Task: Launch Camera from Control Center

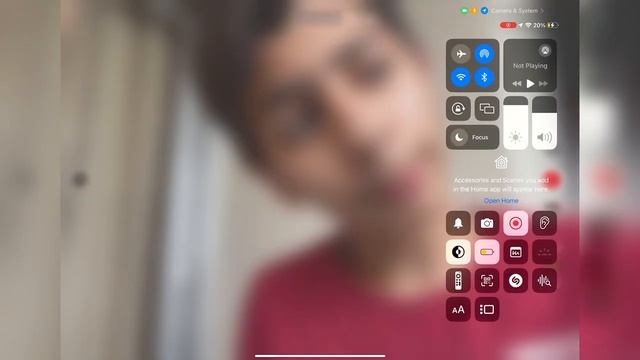Action: coord(487,223)
